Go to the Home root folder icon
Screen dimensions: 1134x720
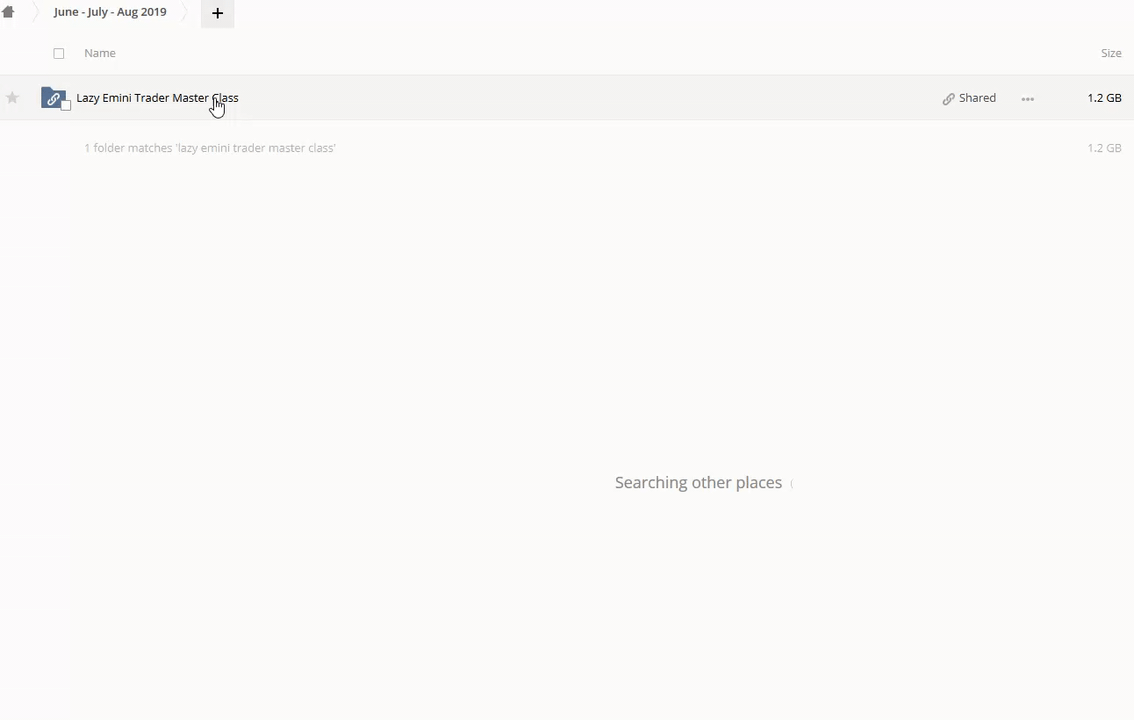coord(8,12)
